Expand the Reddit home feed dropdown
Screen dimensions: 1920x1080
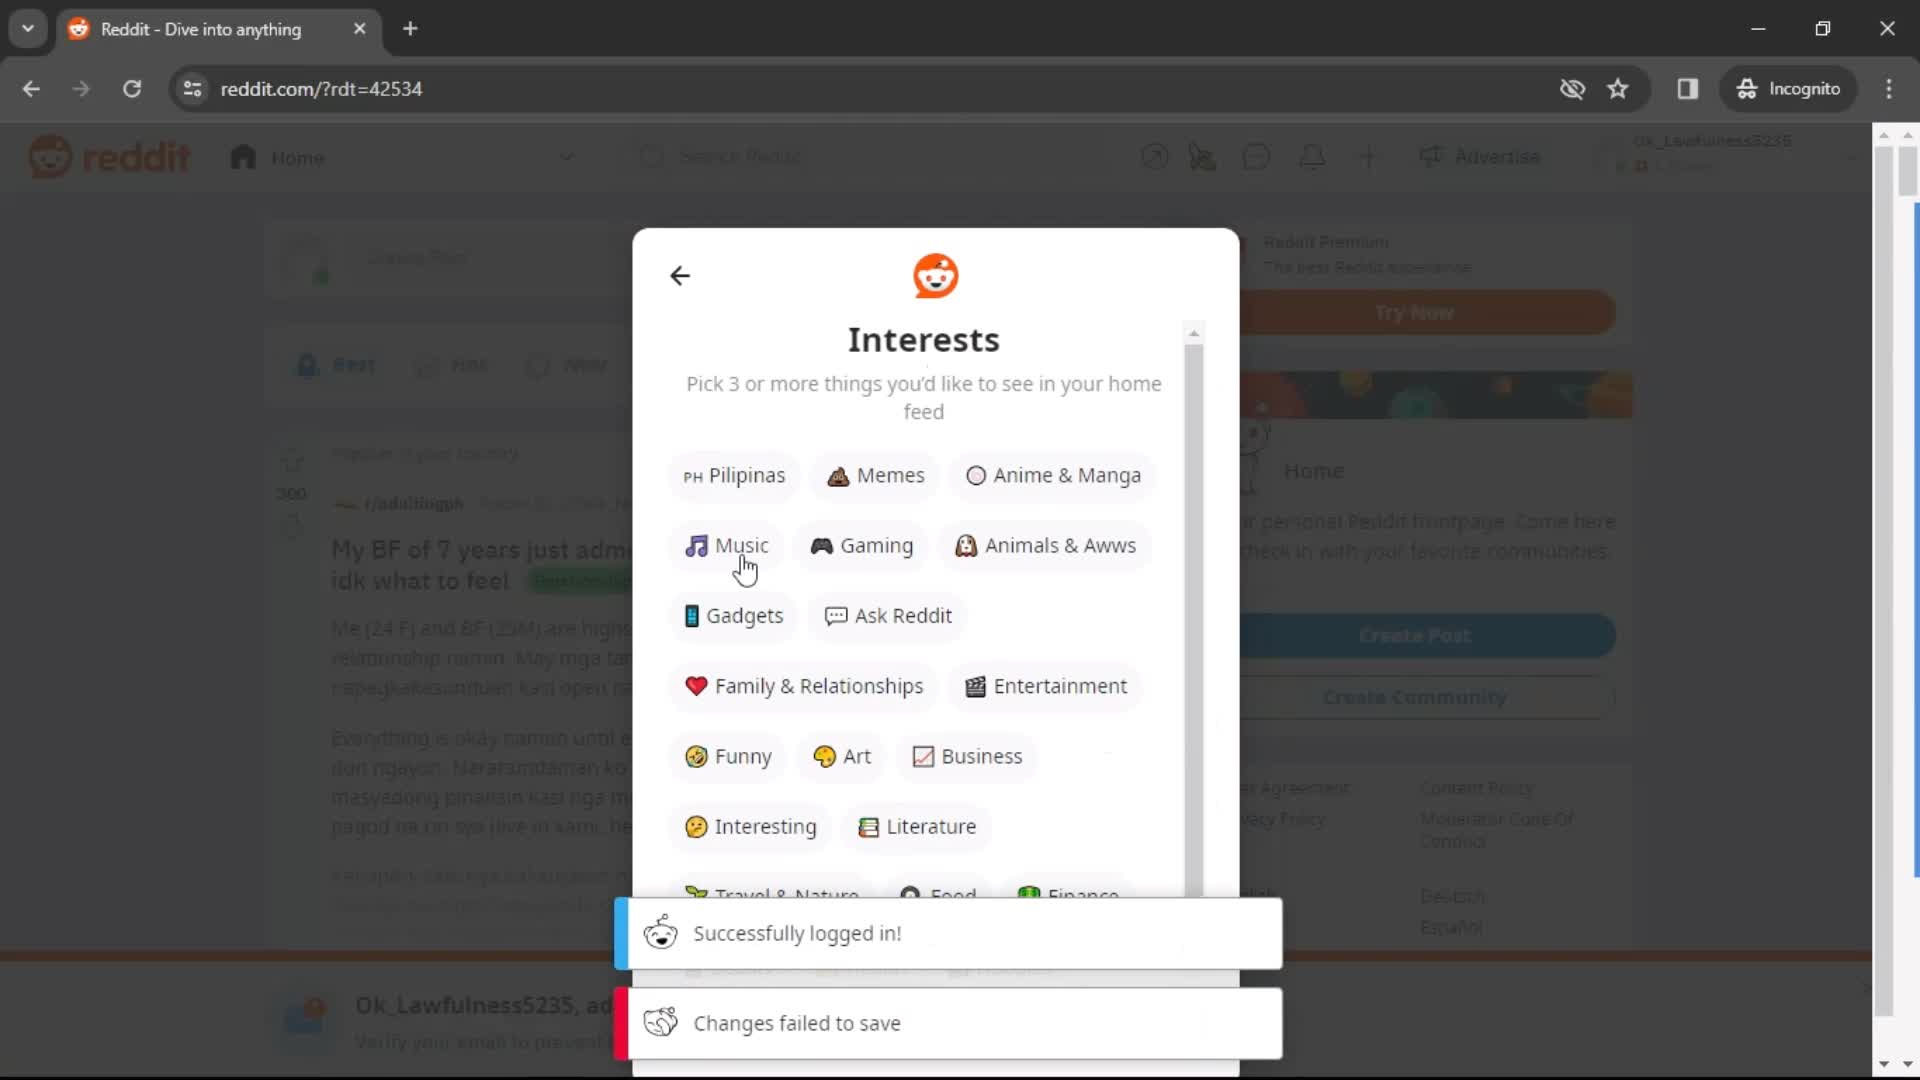point(568,157)
